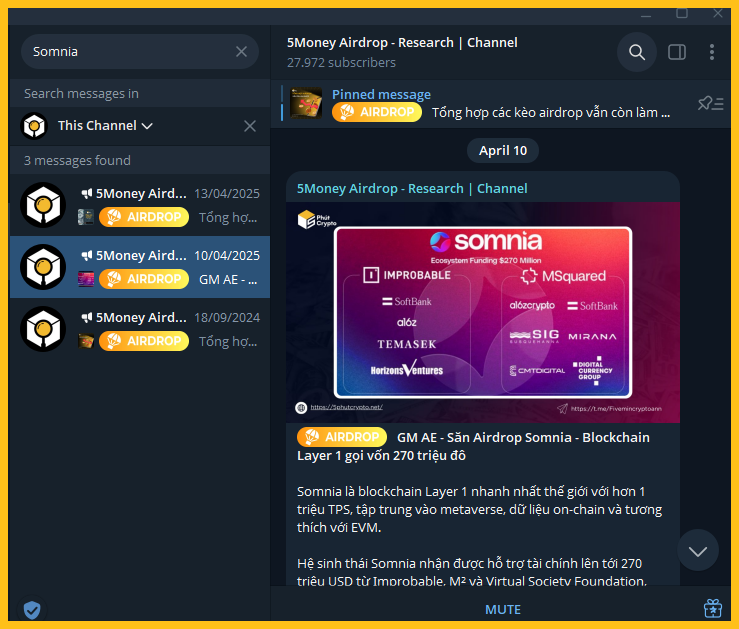Click AIRDROP badge in 10/04/2025 result

[x=144, y=279]
